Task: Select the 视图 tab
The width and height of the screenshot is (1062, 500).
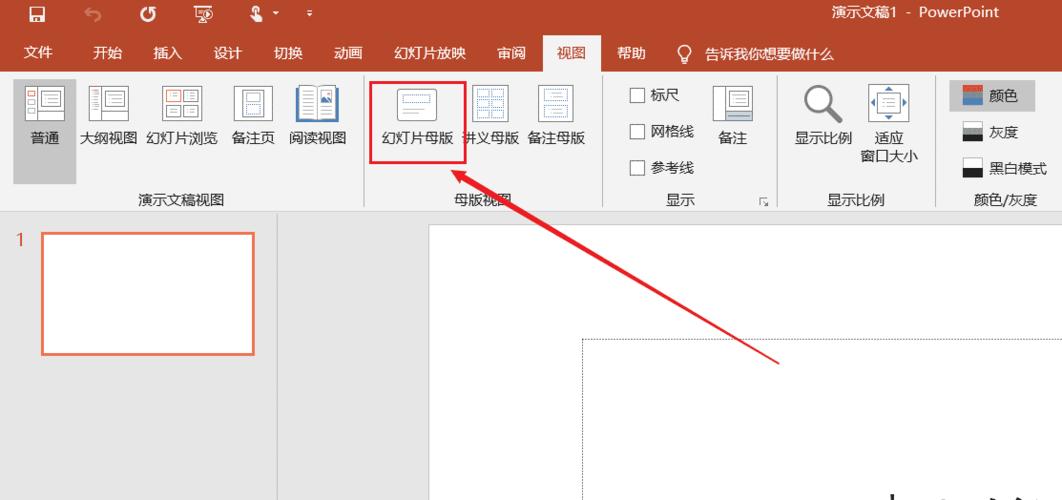Action: [571, 54]
